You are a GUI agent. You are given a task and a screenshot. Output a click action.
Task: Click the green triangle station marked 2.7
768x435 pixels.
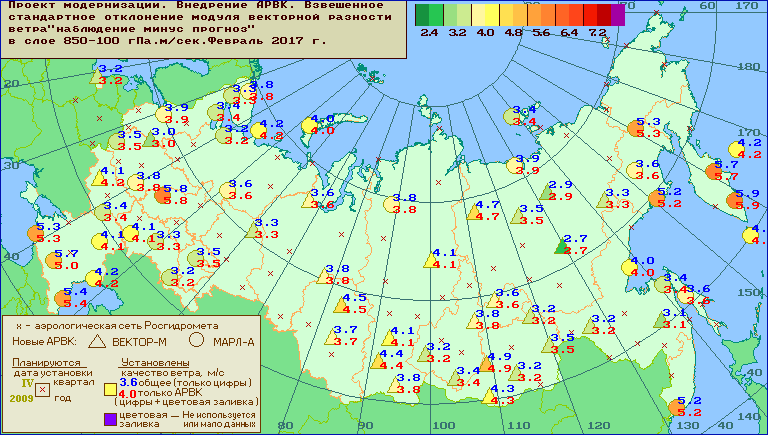coord(562,246)
